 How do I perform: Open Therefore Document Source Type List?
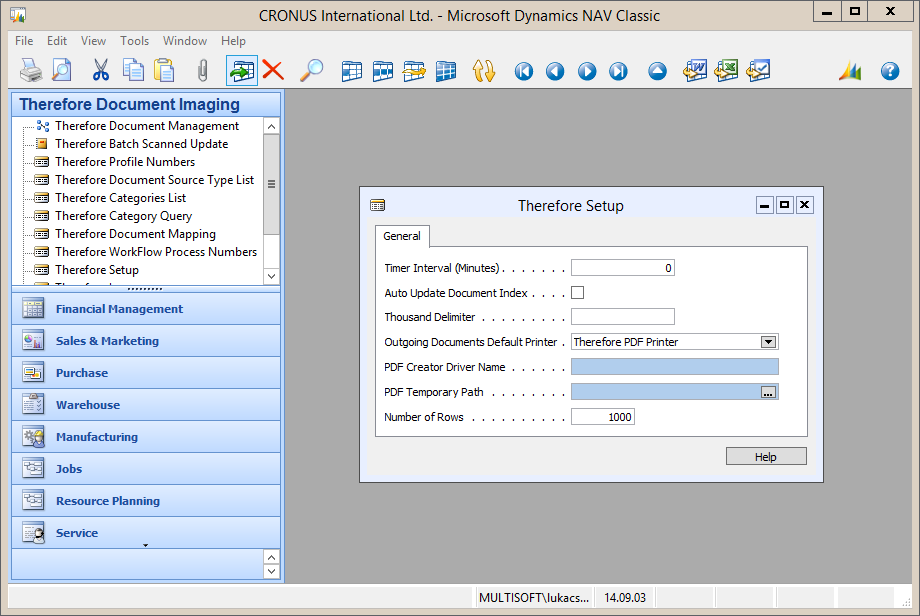click(154, 180)
